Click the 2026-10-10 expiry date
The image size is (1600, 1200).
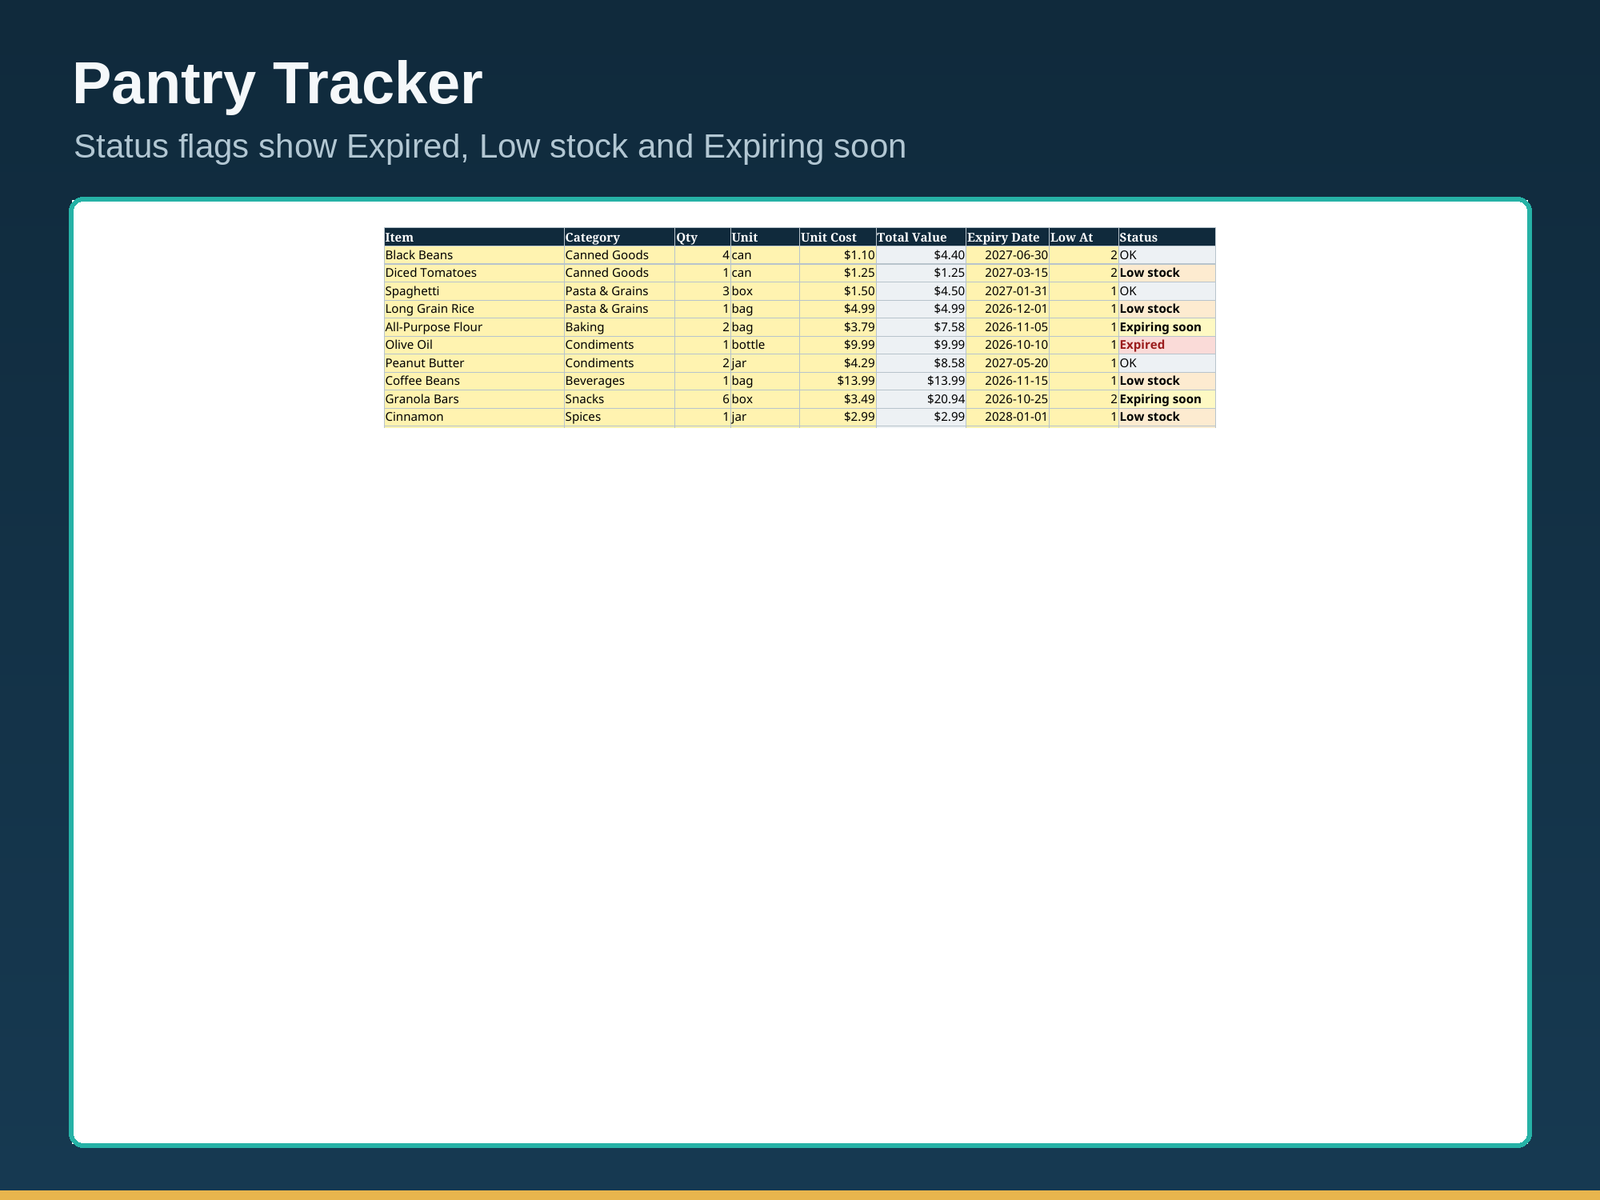(x=1007, y=345)
